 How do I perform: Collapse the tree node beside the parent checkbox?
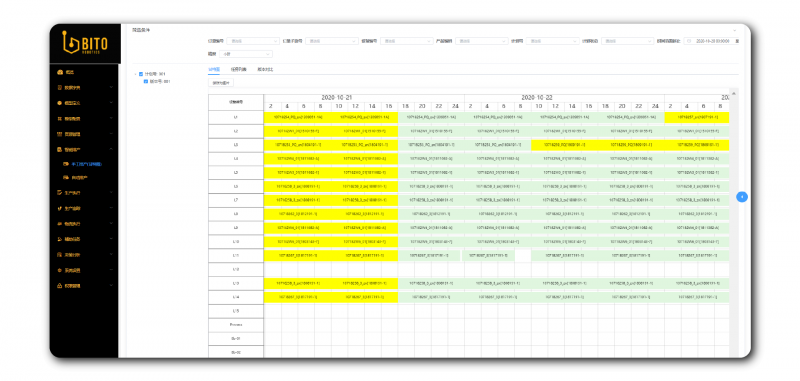135,74
